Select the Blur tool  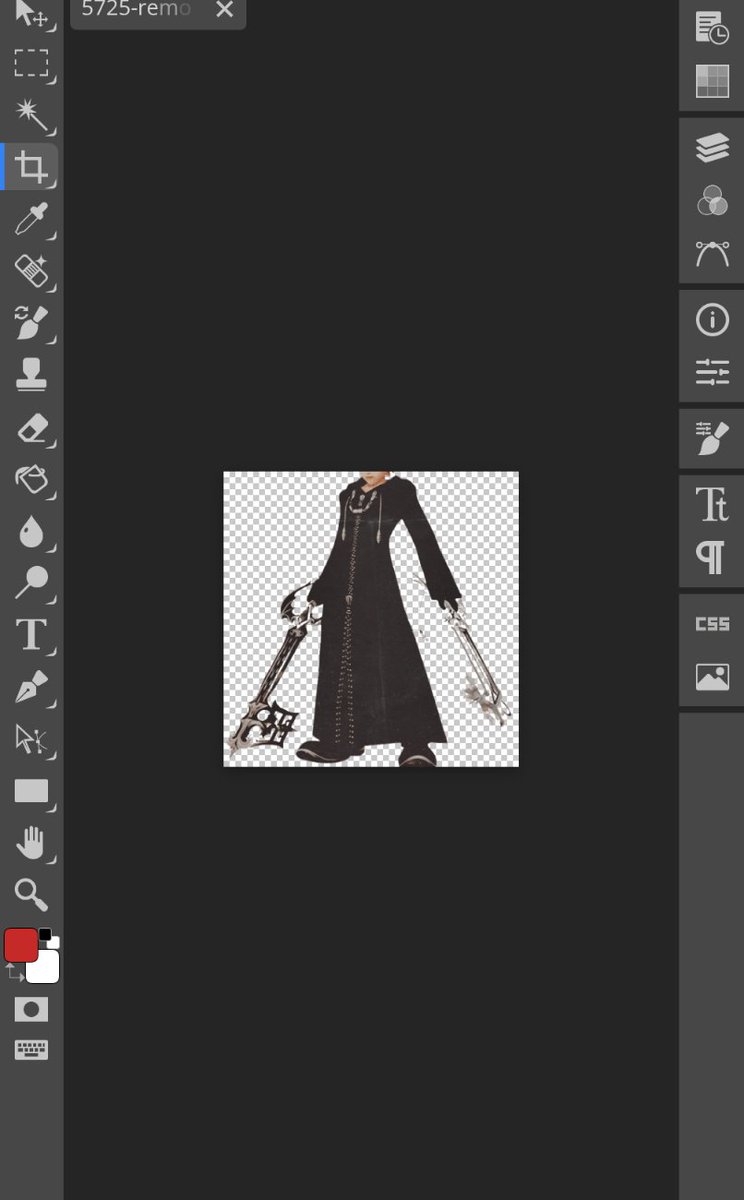pyautogui.click(x=31, y=531)
